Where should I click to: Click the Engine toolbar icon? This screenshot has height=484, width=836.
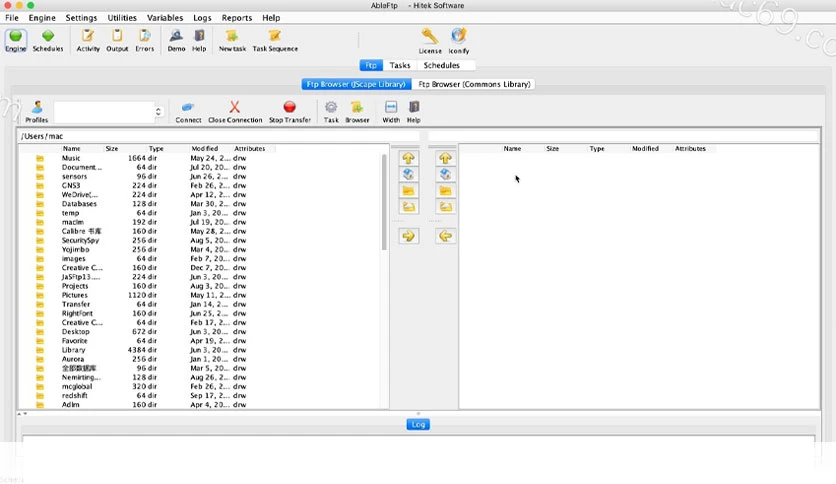[15, 41]
